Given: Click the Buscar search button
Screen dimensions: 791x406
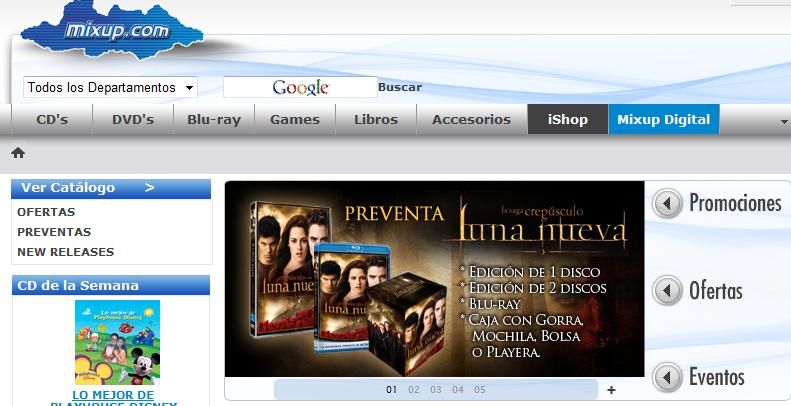Looking at the screenshot, I should 400,88.
